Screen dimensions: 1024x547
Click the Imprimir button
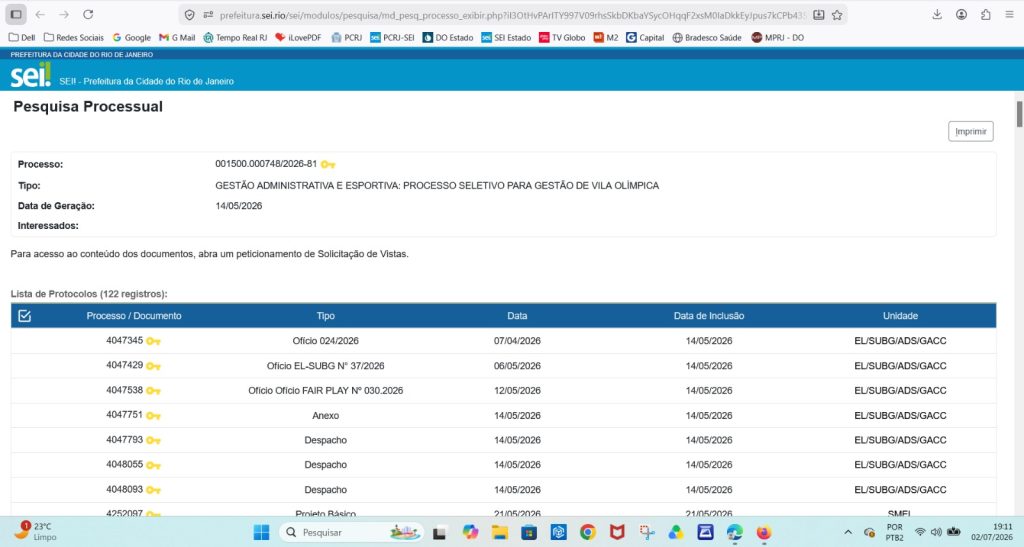point(970,131)
